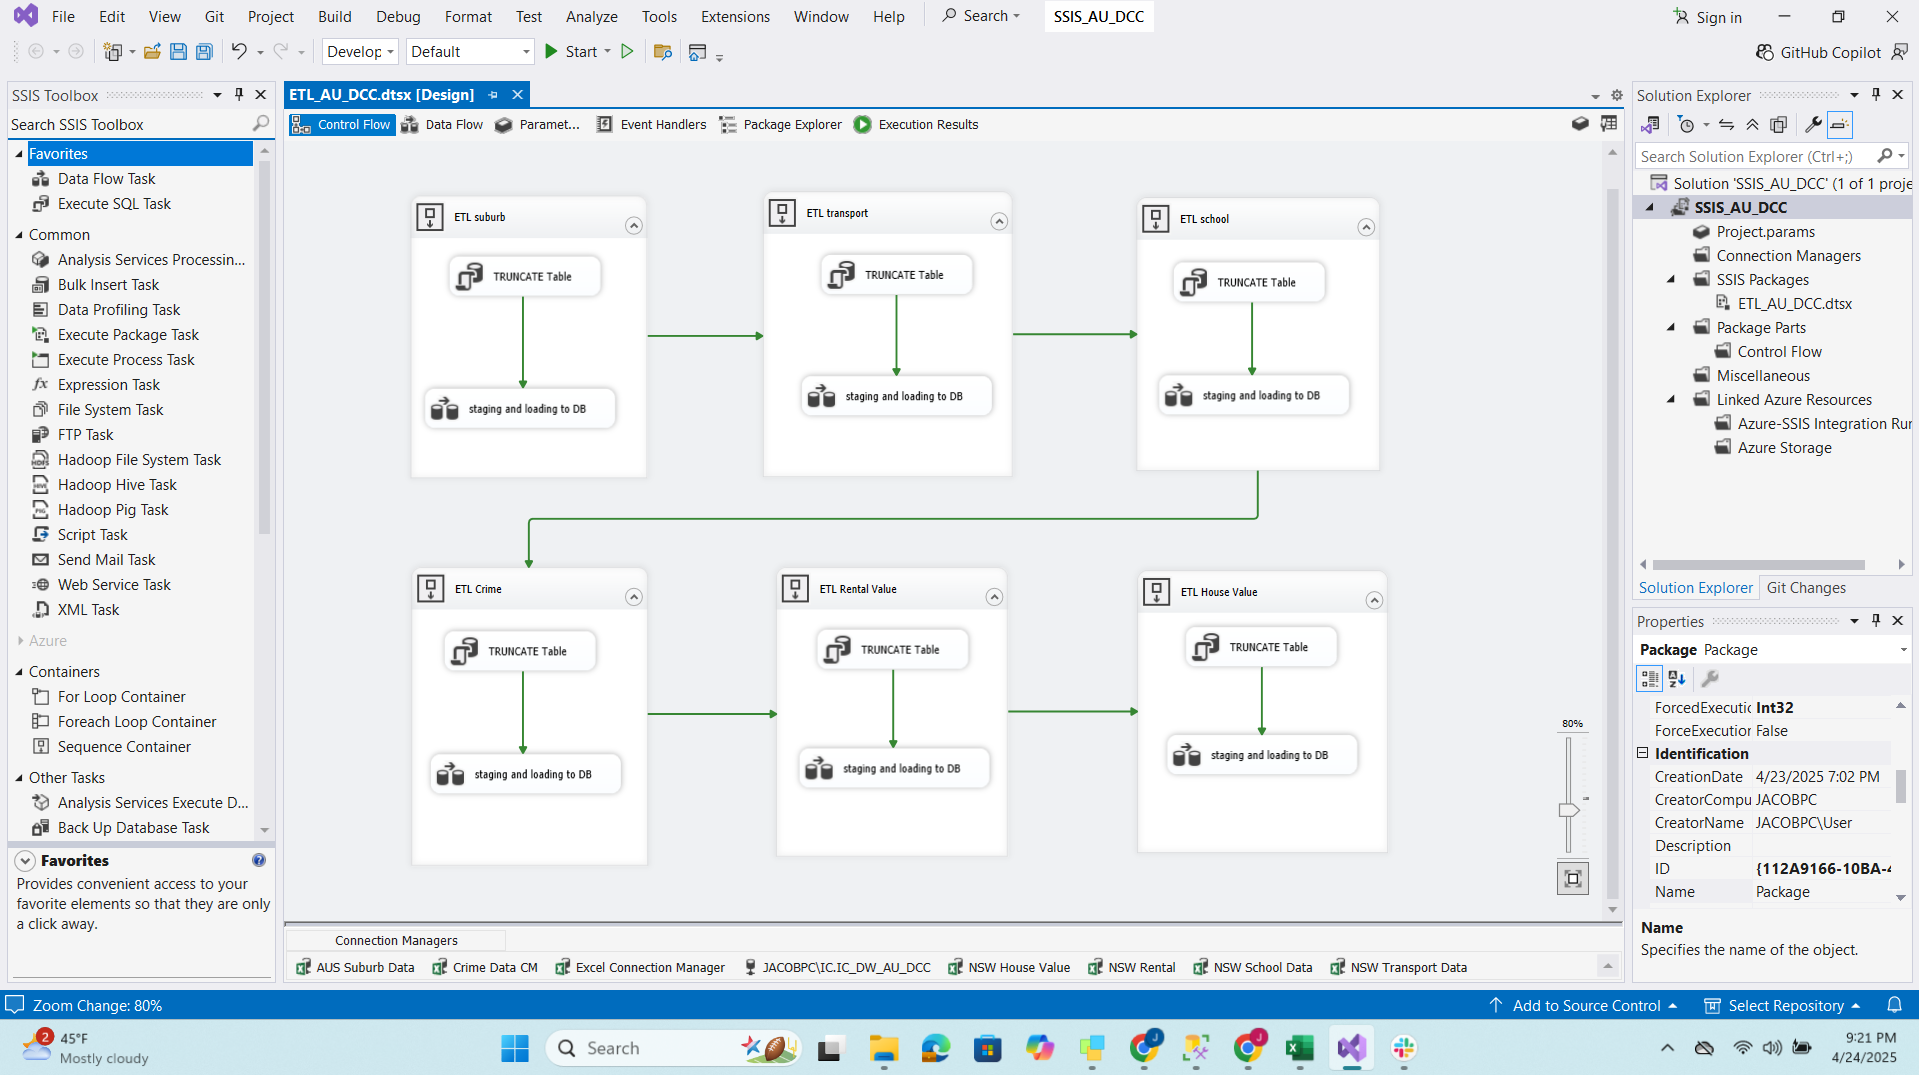Click the Undo toolbar icon

pyautogui.click(x=238, y=52)
